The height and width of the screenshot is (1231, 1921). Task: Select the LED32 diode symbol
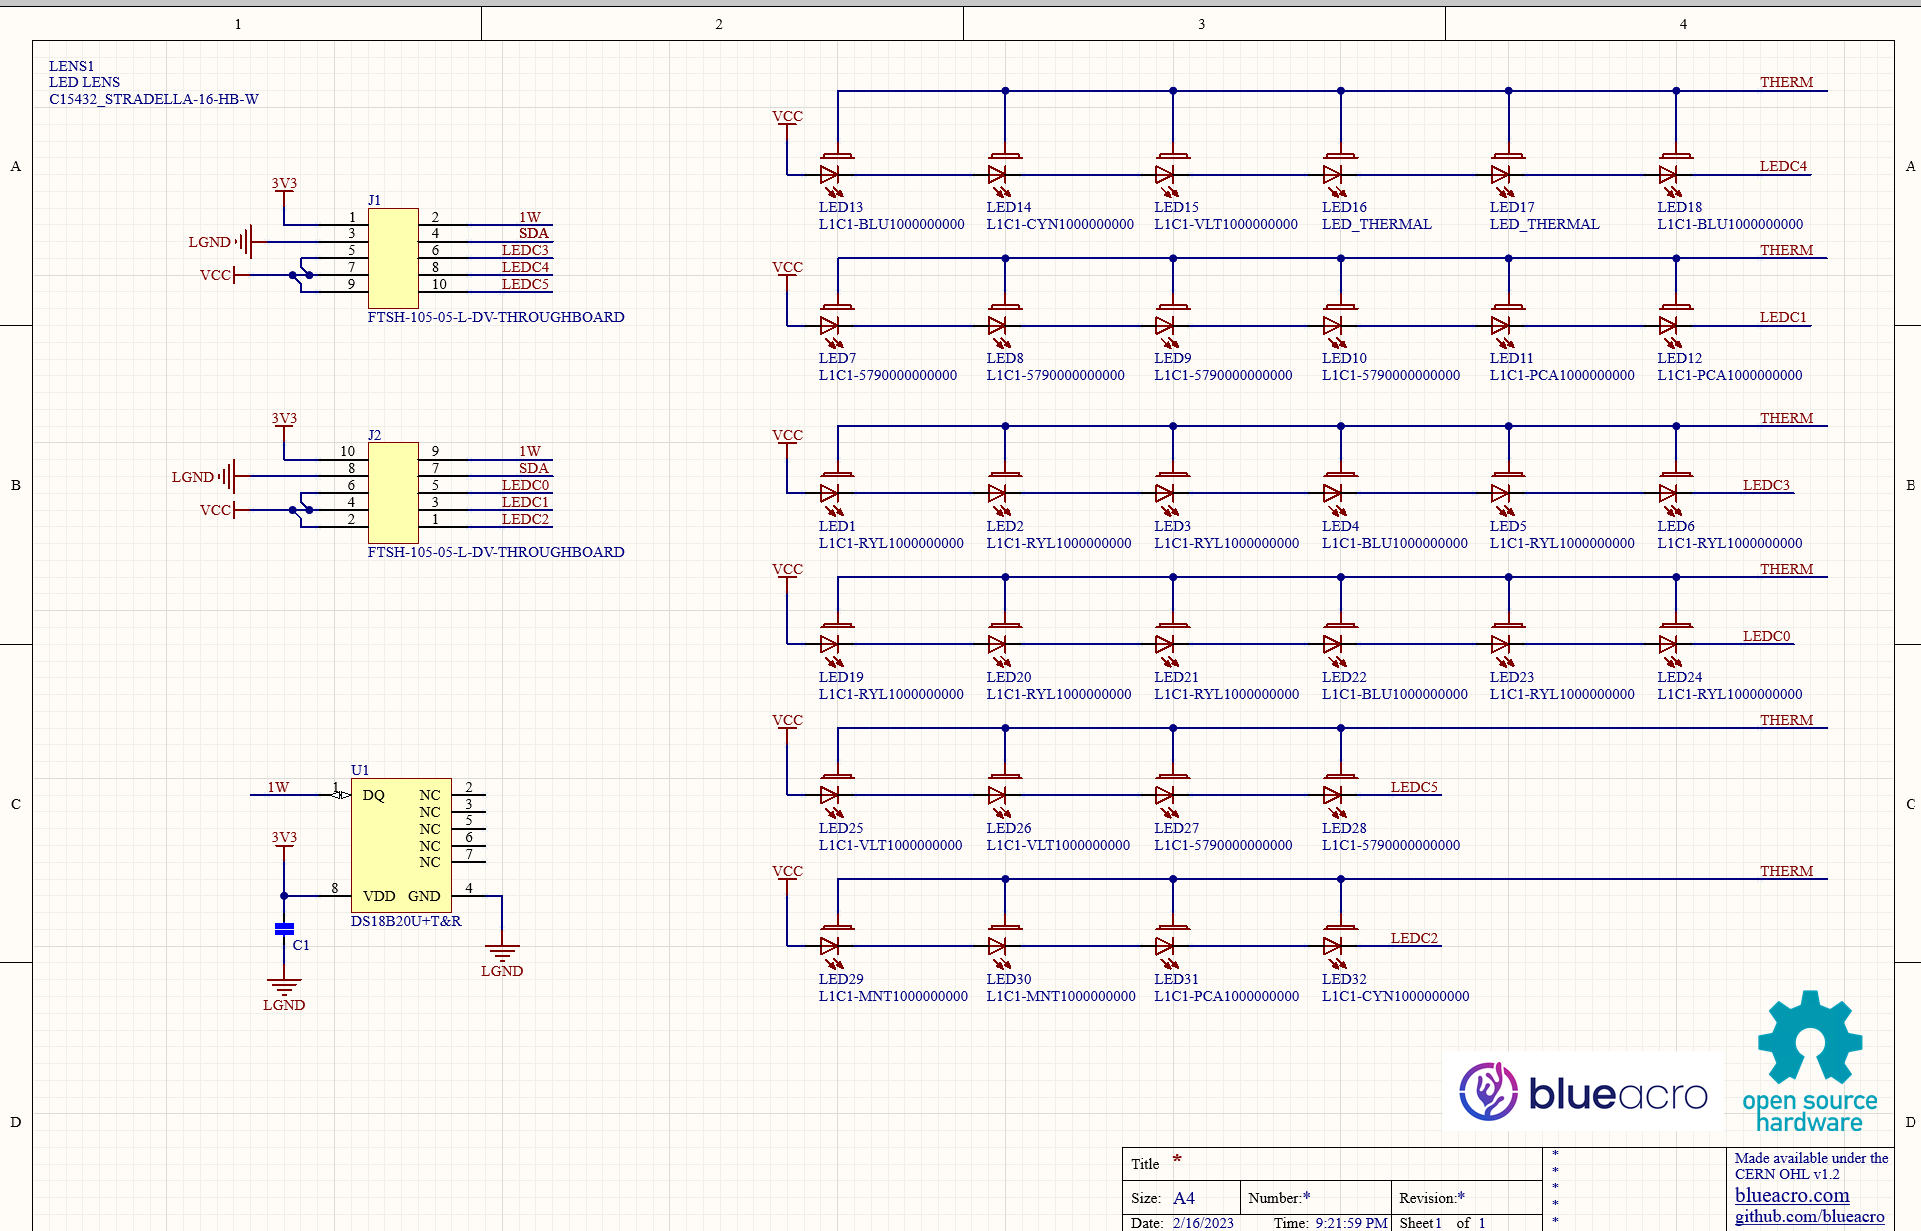coord(1336,947)
